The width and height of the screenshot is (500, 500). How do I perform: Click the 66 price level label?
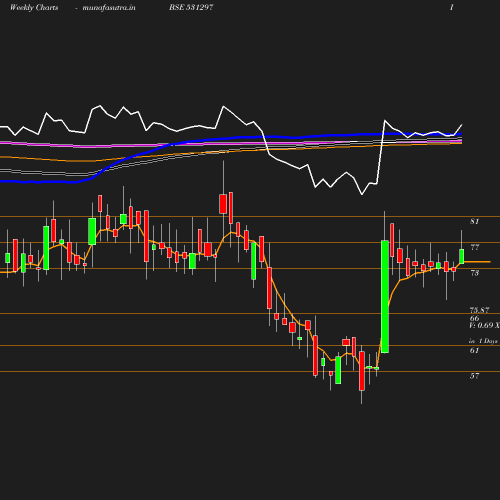click(x=474, y=318)
